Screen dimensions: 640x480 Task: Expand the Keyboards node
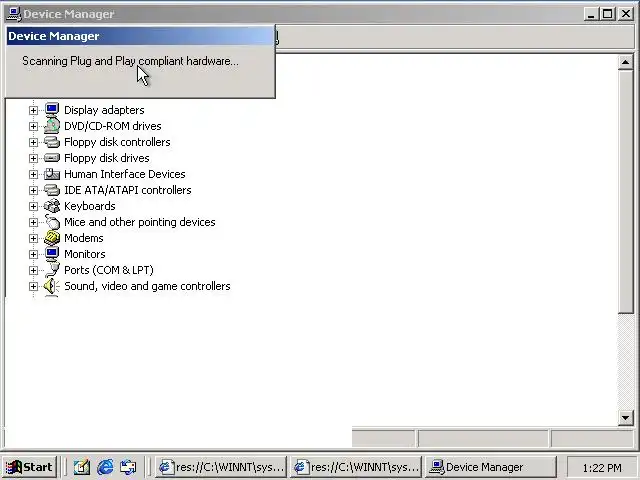[x=33, y=206]
